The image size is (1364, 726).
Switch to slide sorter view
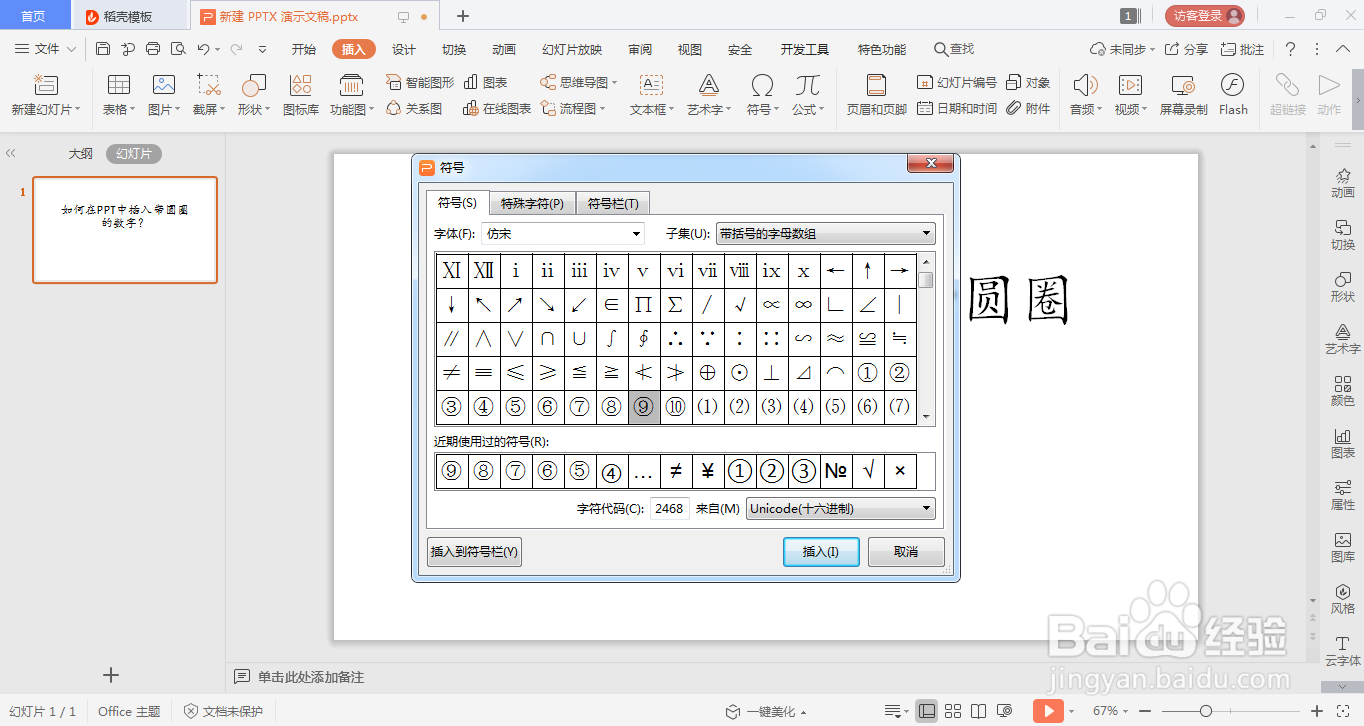pos(953,710)
